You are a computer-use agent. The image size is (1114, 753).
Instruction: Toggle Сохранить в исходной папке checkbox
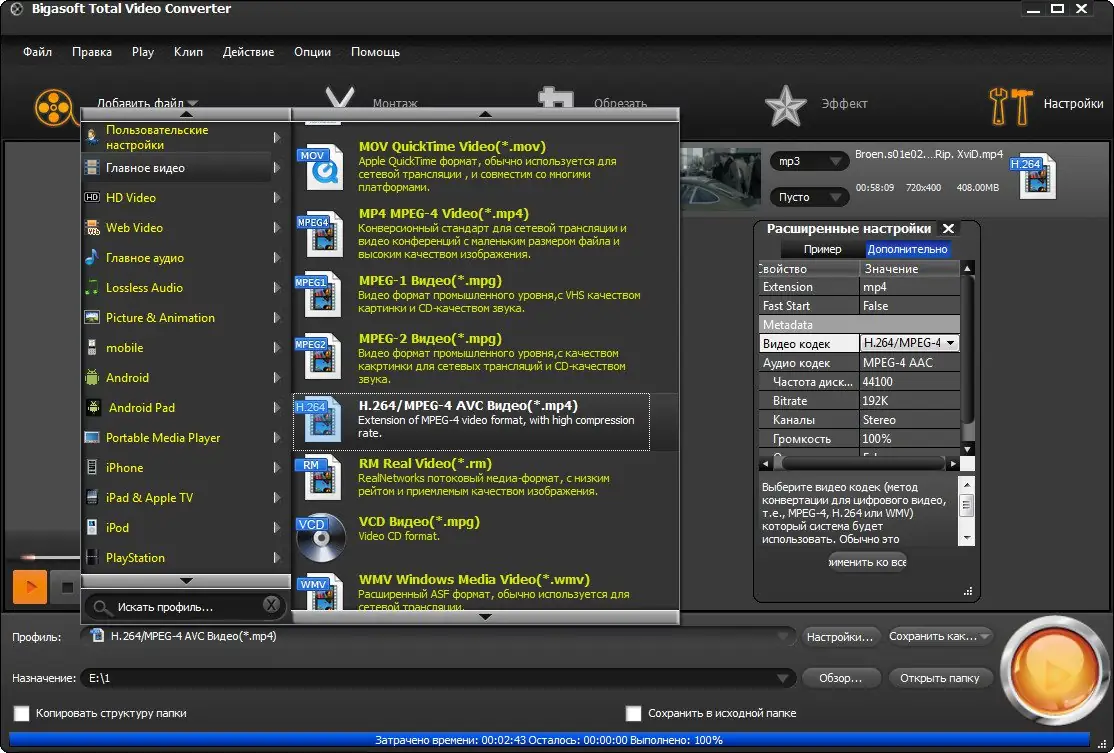point(633,713)
